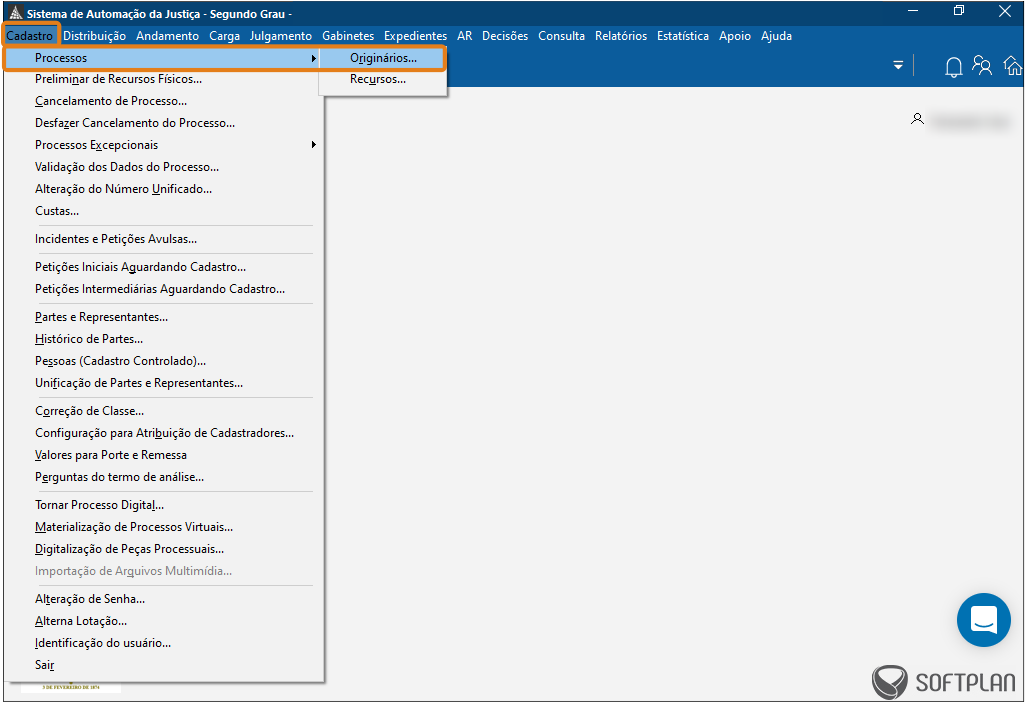Open the chat support bubble
Screen dimensions: 1025x703
click(984, 619)
